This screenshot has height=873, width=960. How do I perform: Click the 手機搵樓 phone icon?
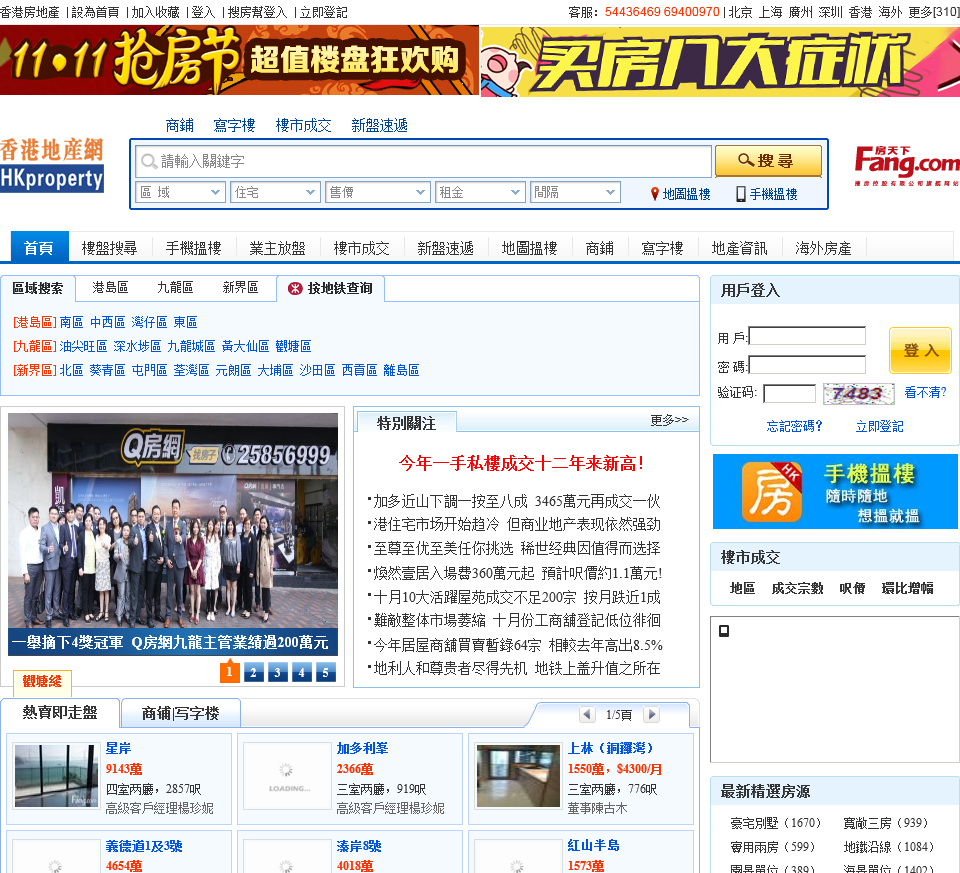click(741, 194)
